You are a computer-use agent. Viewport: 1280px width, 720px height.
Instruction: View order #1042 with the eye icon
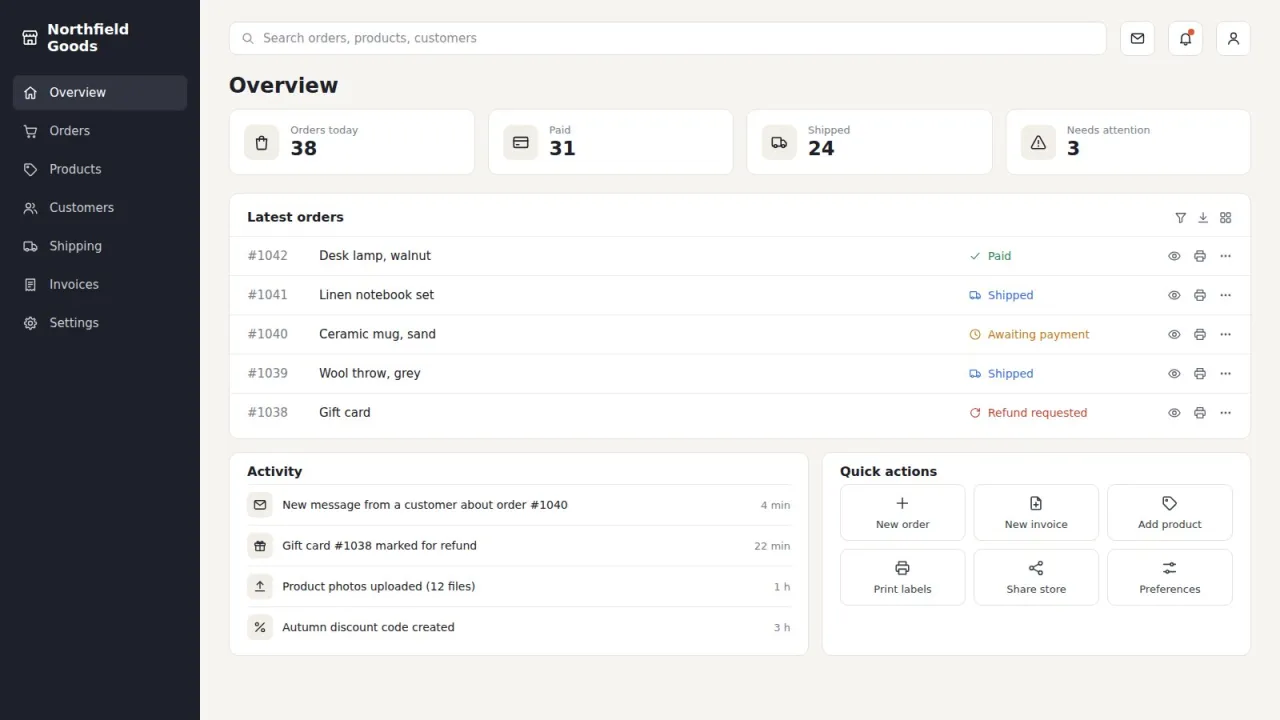1174,256
